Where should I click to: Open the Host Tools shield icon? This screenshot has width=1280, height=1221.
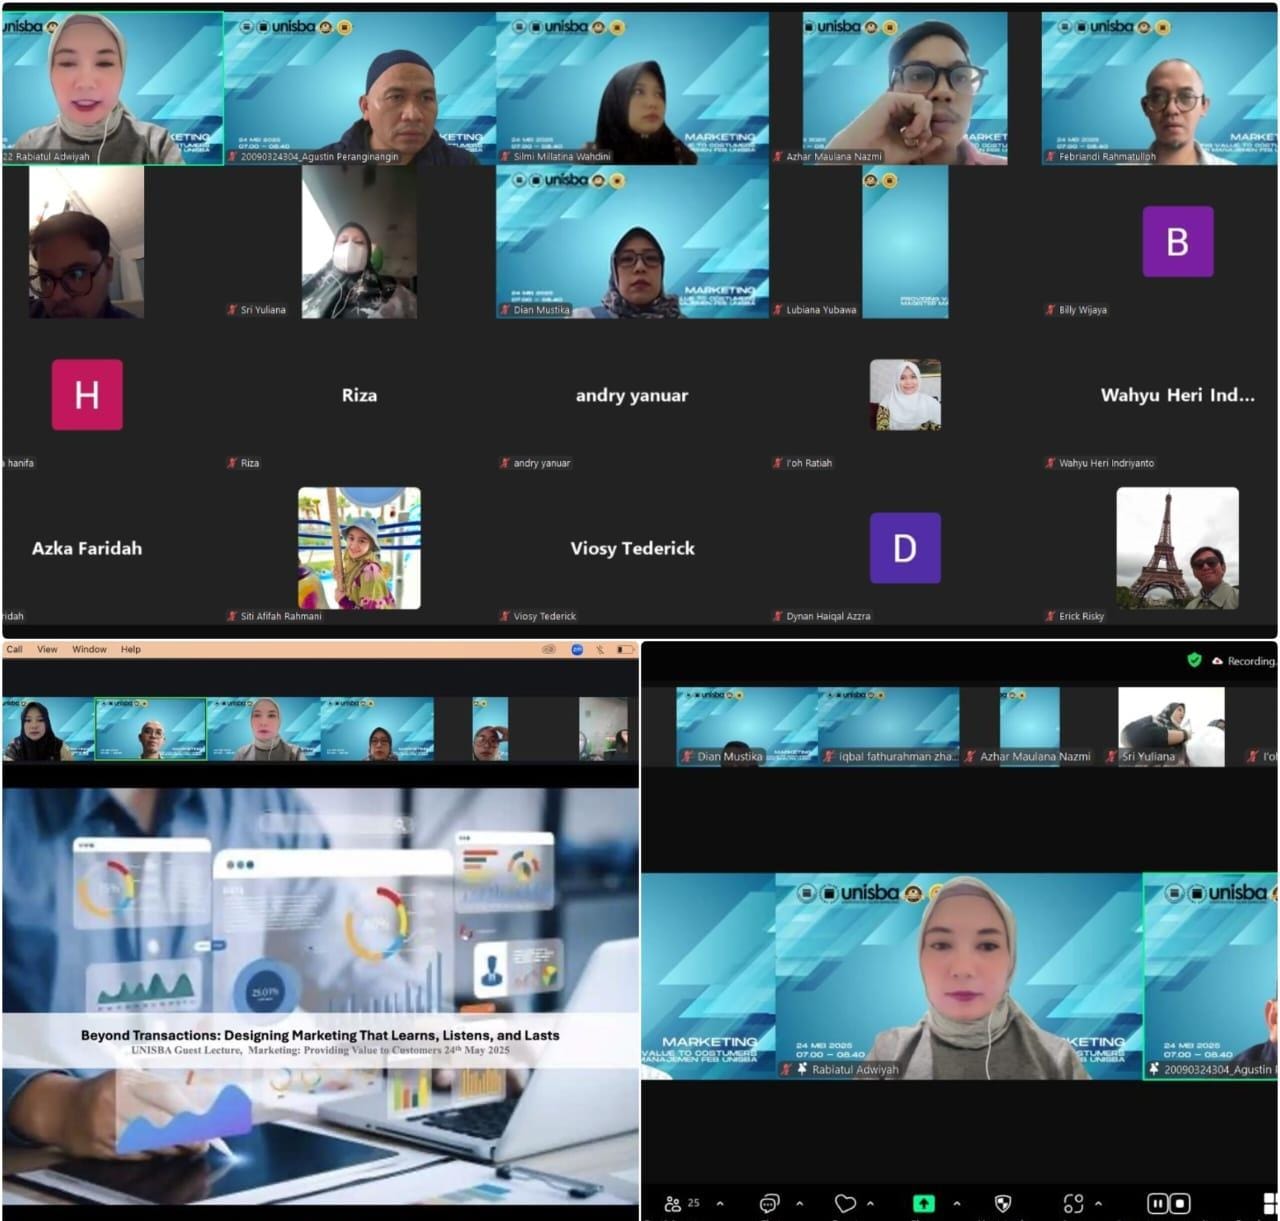[x=1003, y=1203]
